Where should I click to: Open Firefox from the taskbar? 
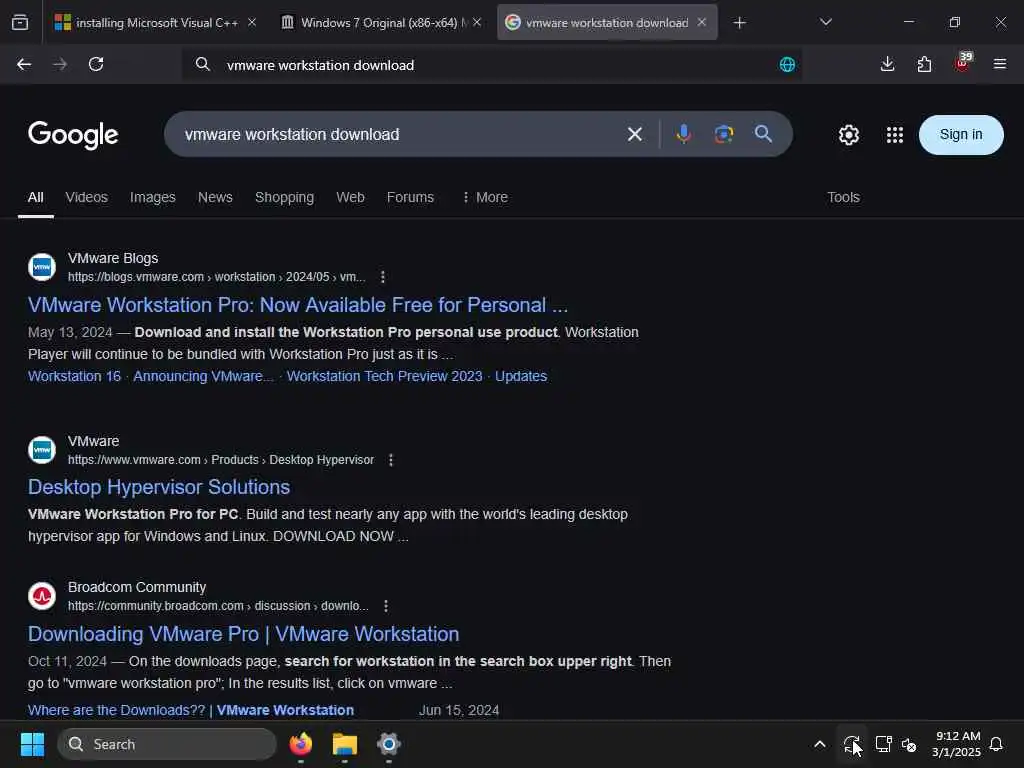300,744
